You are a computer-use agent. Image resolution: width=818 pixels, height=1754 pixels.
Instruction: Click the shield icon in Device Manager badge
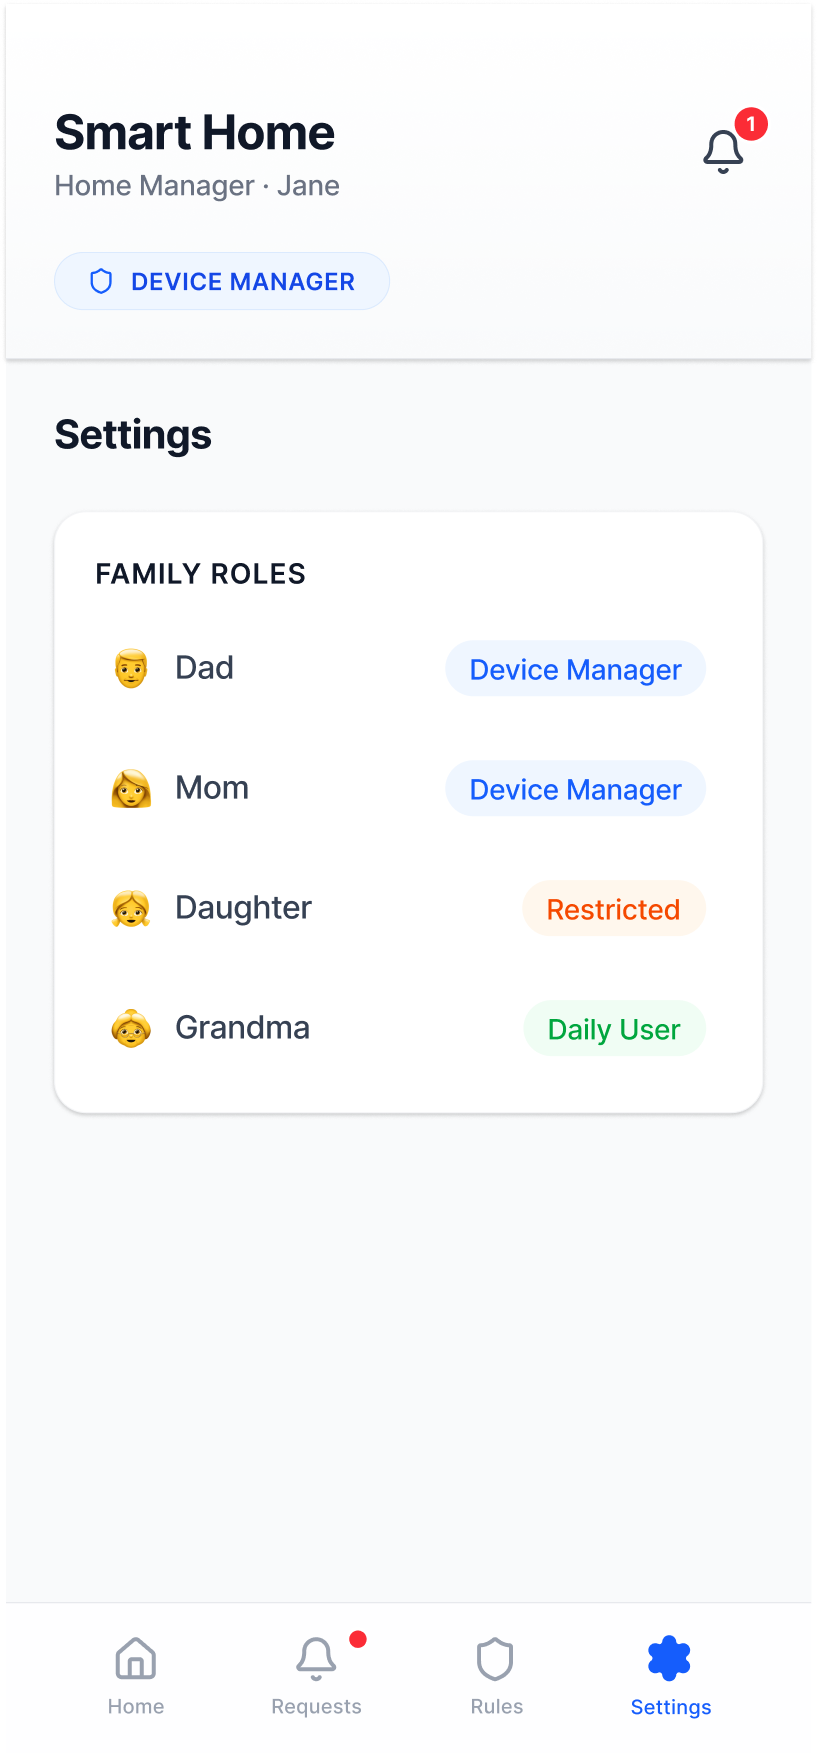101,282
